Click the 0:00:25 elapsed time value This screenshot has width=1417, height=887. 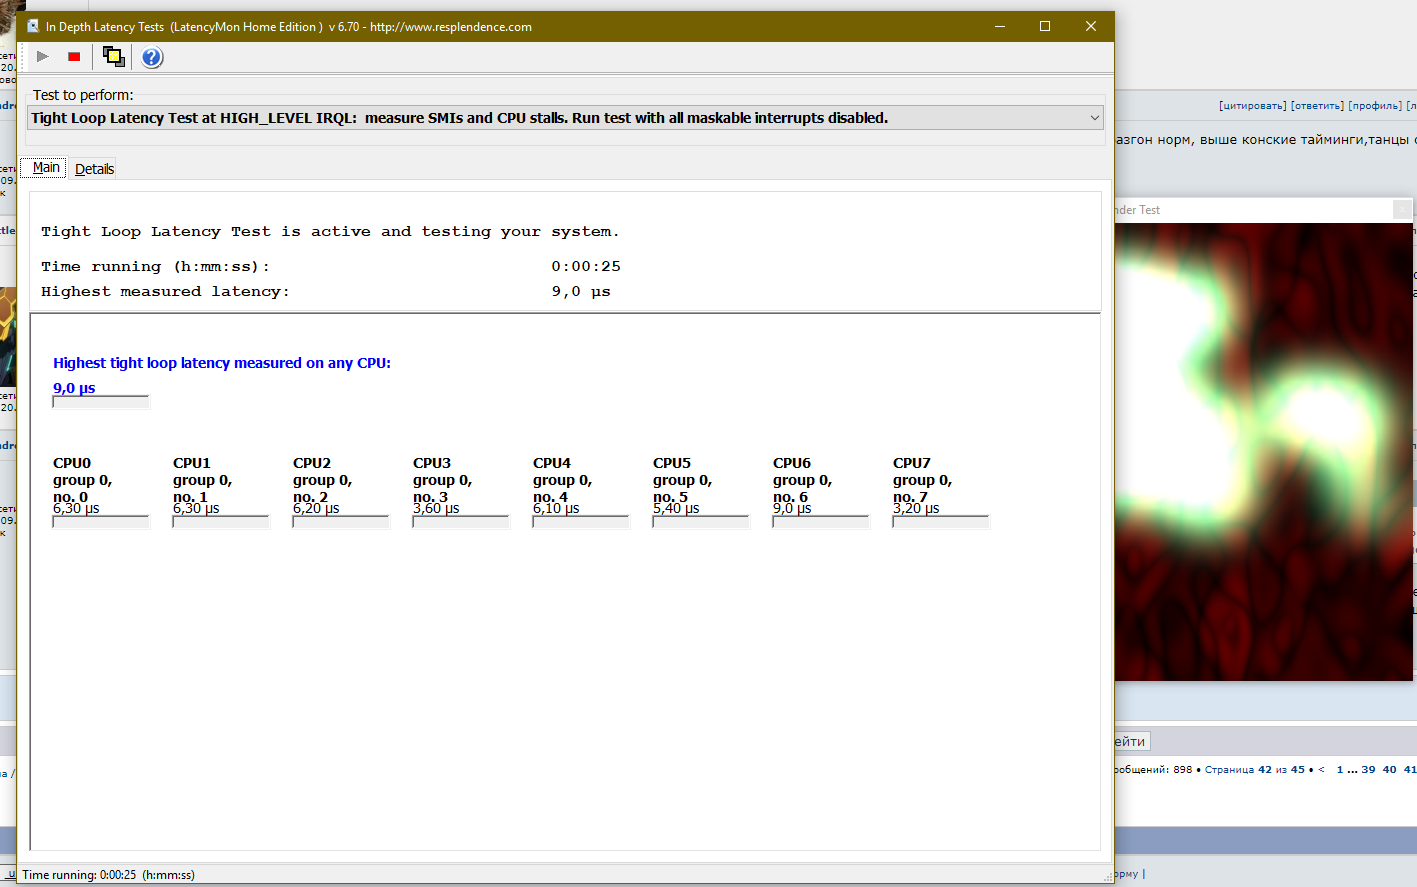(x=586, y=267)
